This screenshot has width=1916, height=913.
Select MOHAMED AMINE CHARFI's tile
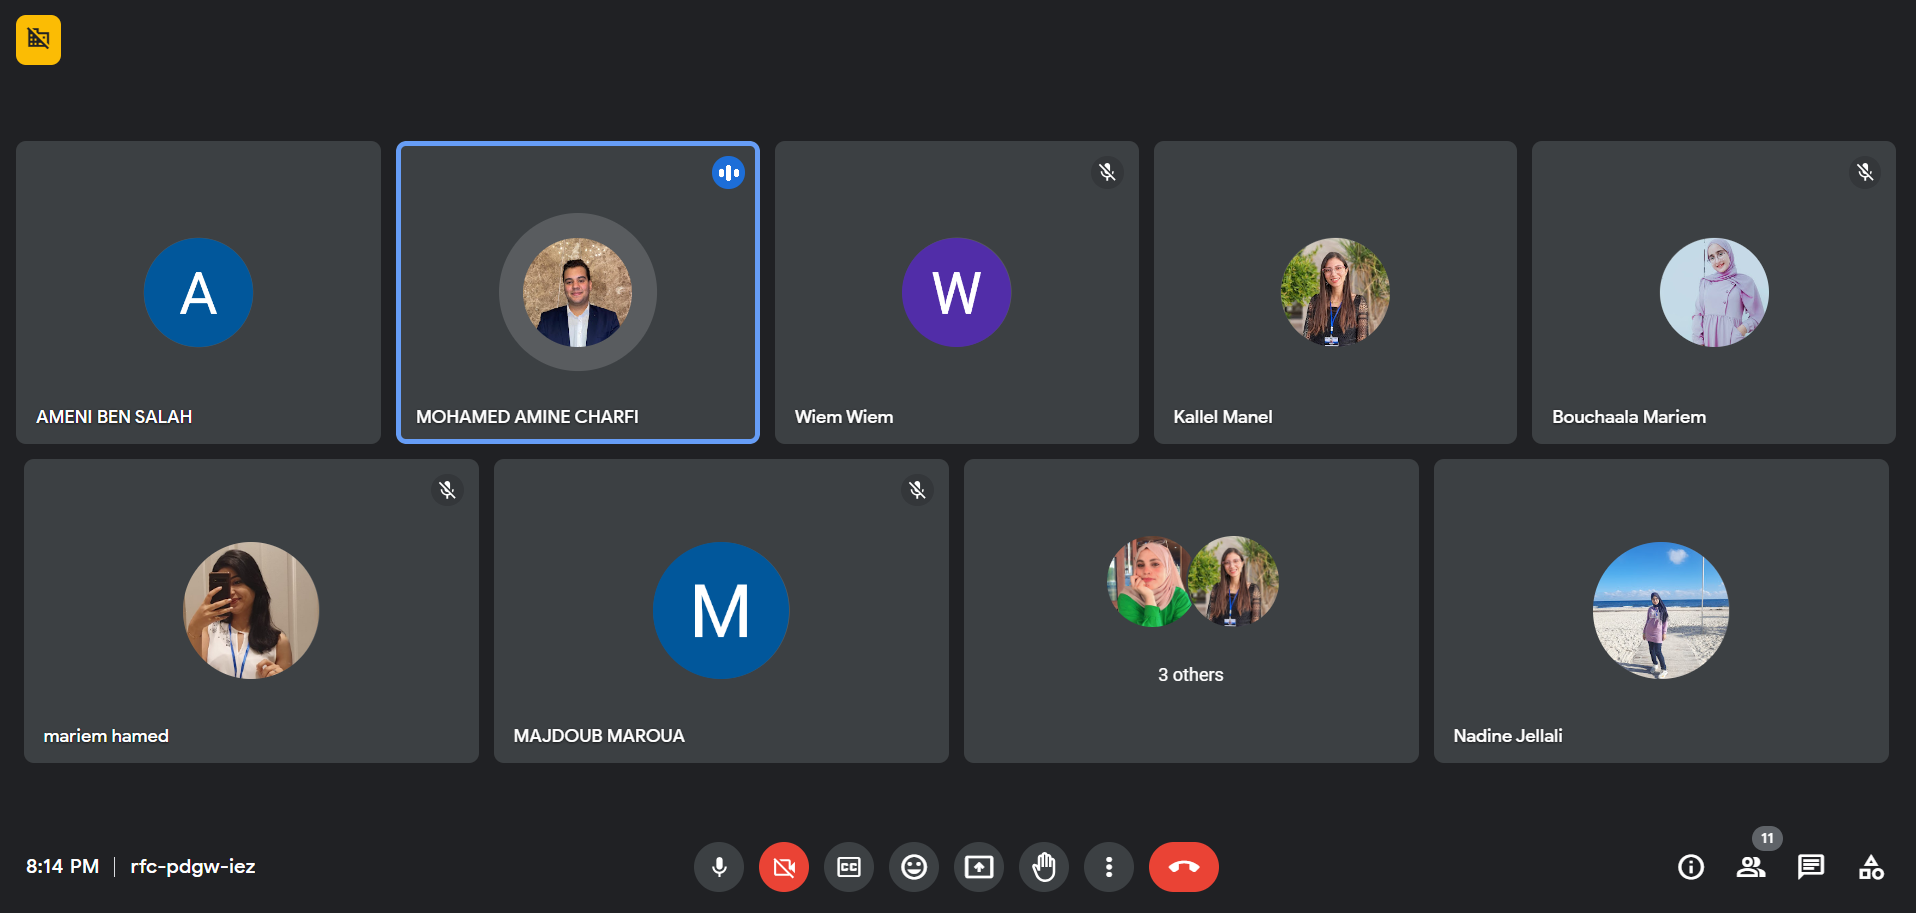click(x=578, y=292)
